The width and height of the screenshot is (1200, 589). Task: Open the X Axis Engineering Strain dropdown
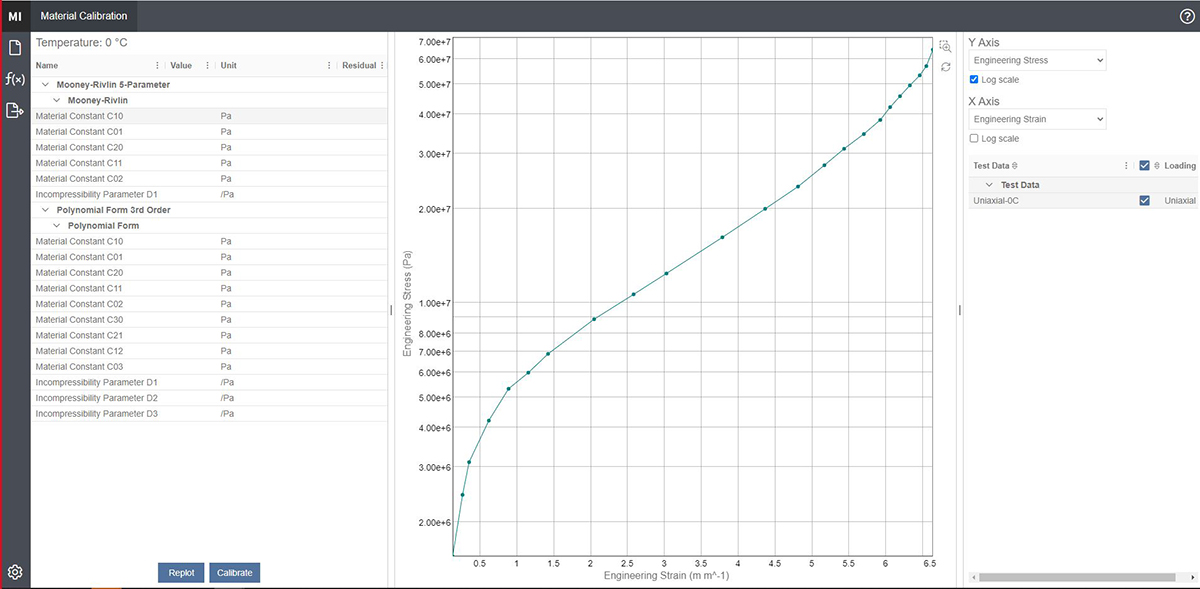pyautogui.click(x=1037, y=120)
